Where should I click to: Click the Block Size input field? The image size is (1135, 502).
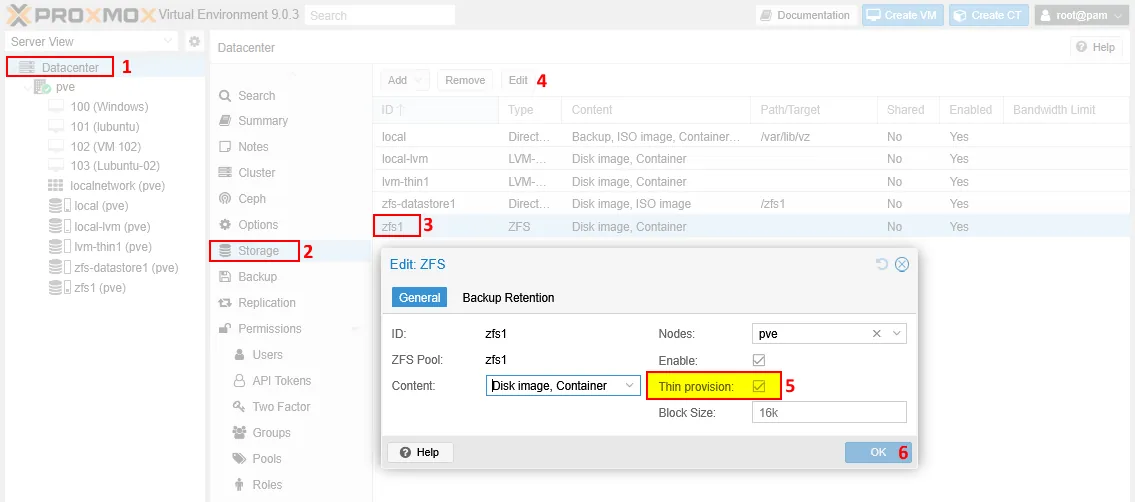[x=829, y=412]
